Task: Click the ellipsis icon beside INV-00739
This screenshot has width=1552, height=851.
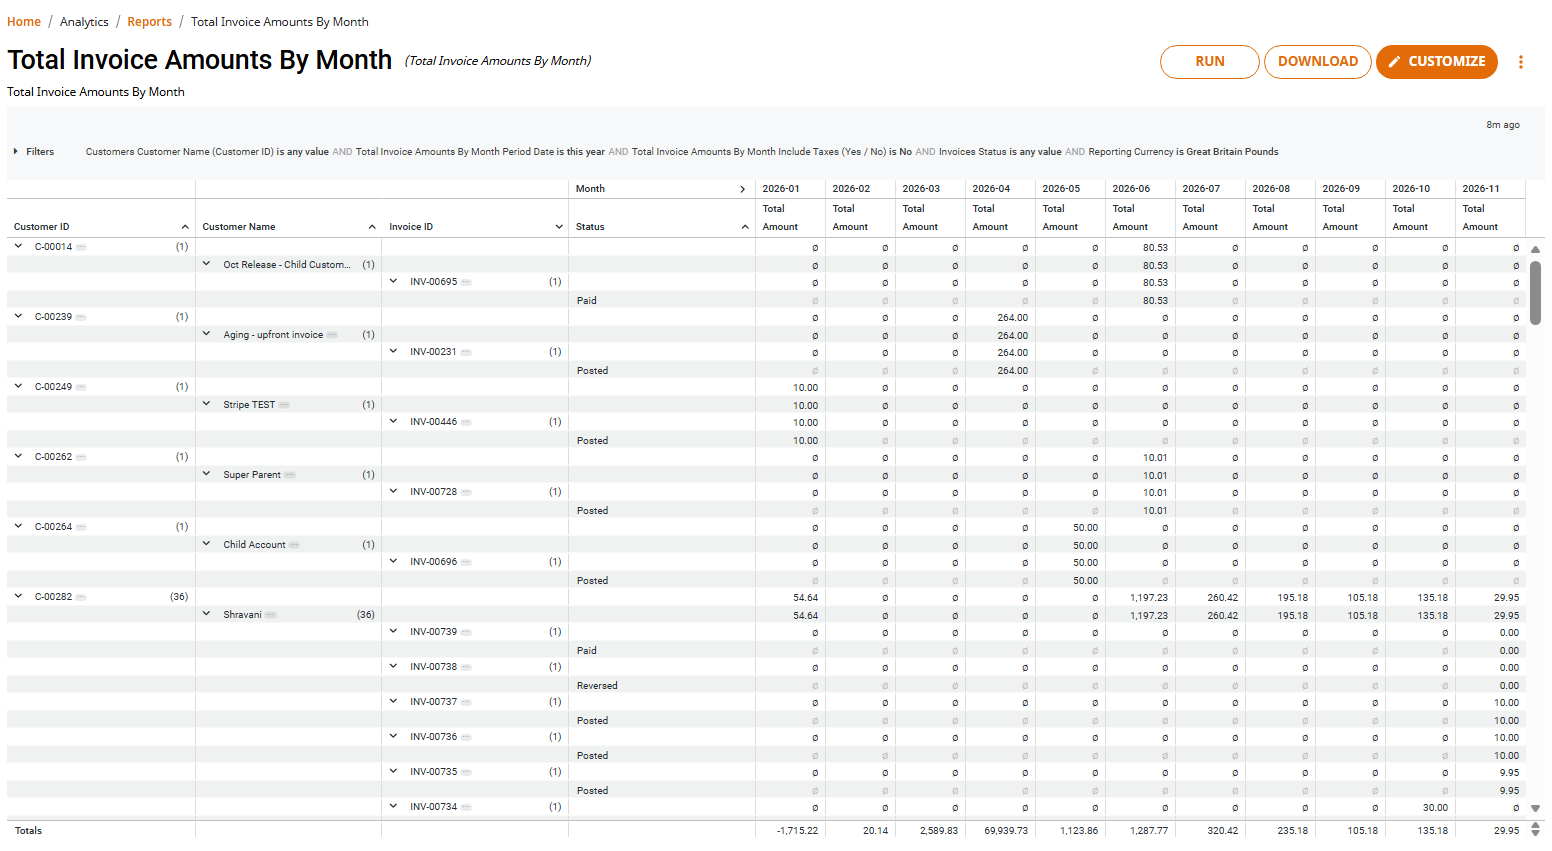Action: click(x=466, y=632)
